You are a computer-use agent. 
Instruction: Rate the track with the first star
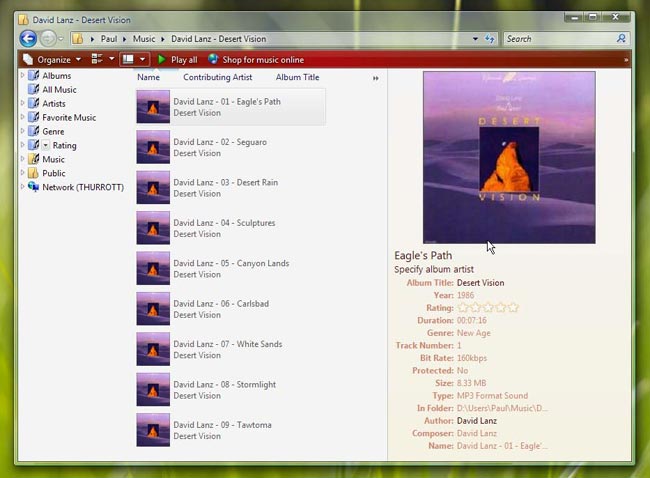pos(463,308)
